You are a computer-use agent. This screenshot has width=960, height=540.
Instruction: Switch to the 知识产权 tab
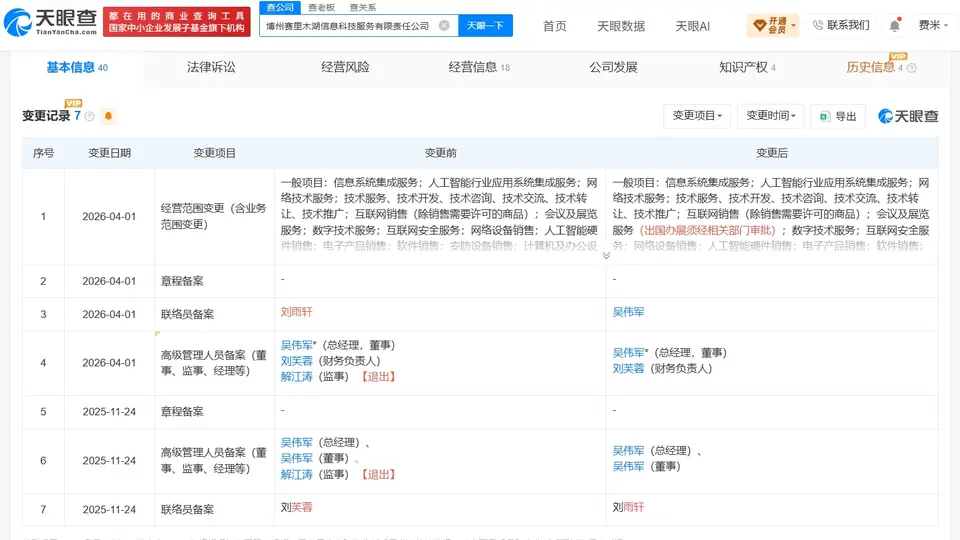tap(747, 67)
